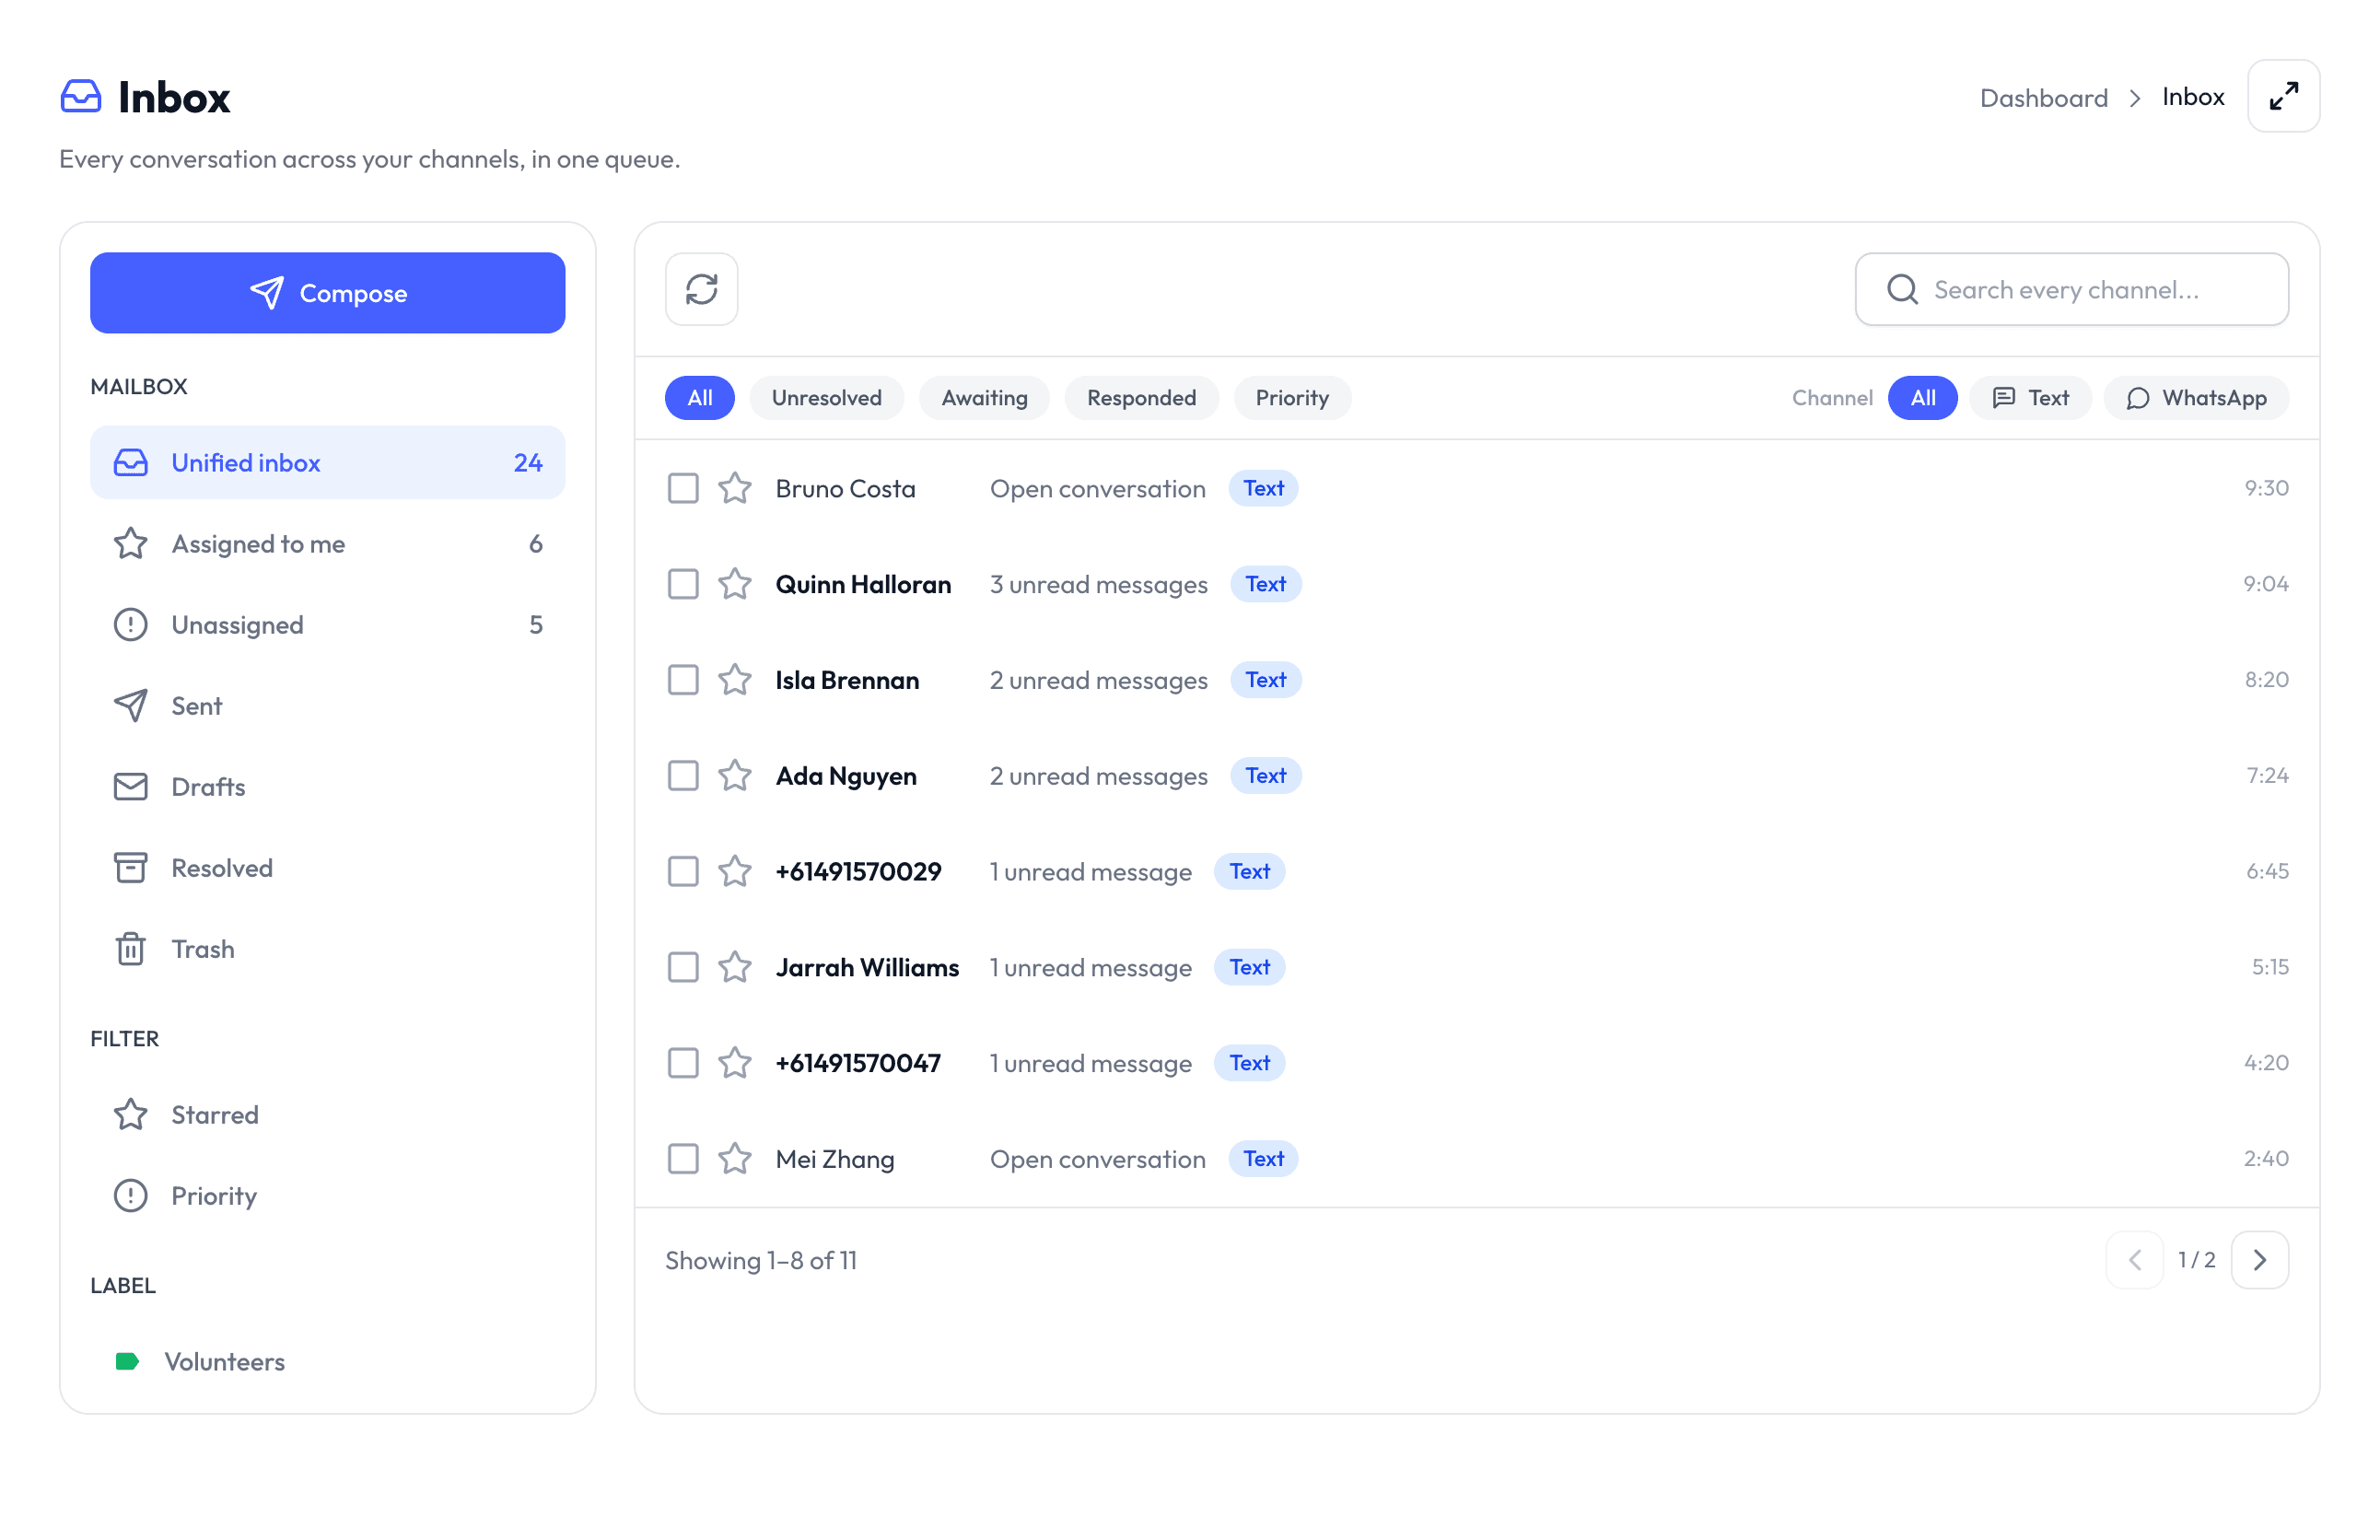Click the Text badge on Mei Zhang's row
This screenshot has height=1540, width=2380.
pos(1263,1159)
